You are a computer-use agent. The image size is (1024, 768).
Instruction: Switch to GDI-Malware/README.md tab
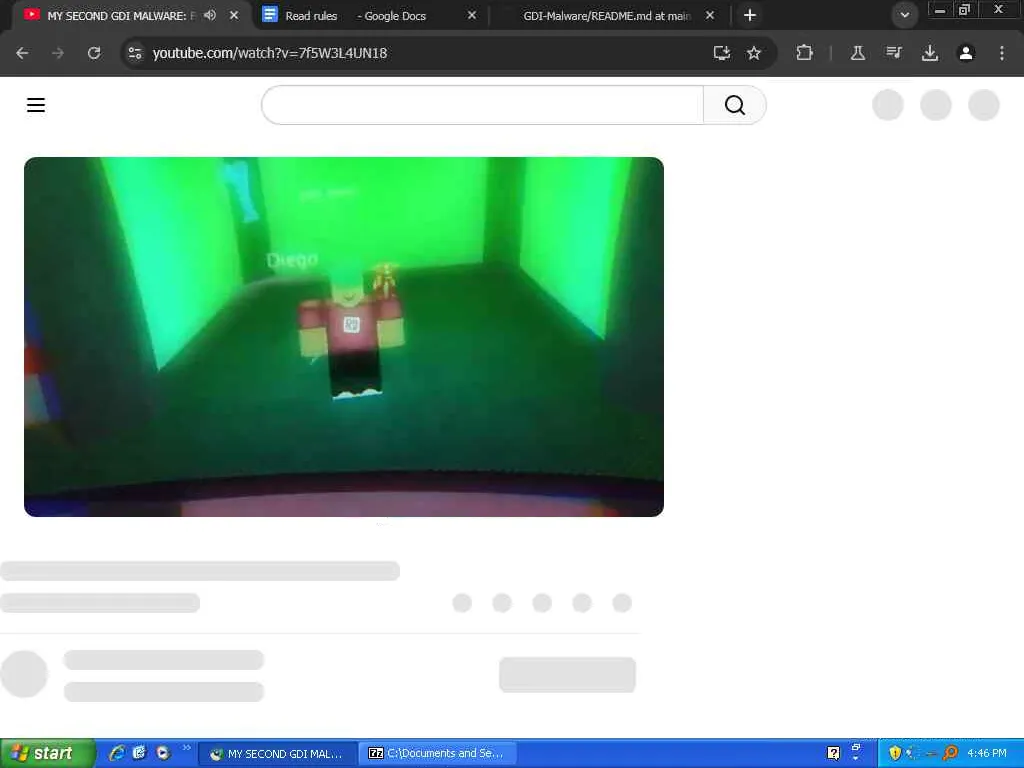(607, 16)
